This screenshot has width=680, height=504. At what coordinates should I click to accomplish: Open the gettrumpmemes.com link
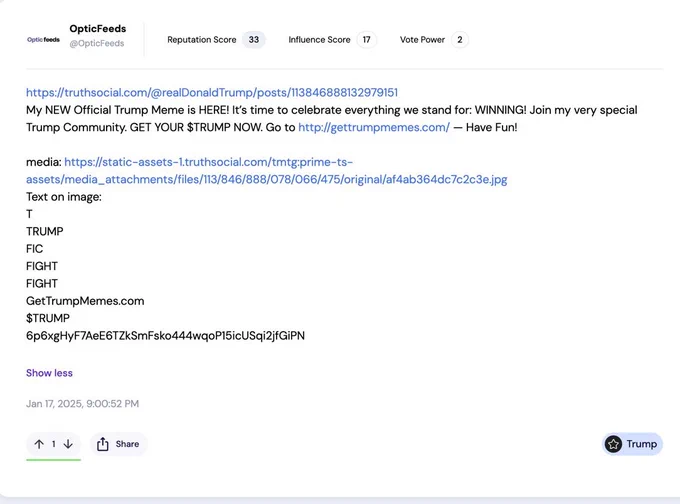374,127
